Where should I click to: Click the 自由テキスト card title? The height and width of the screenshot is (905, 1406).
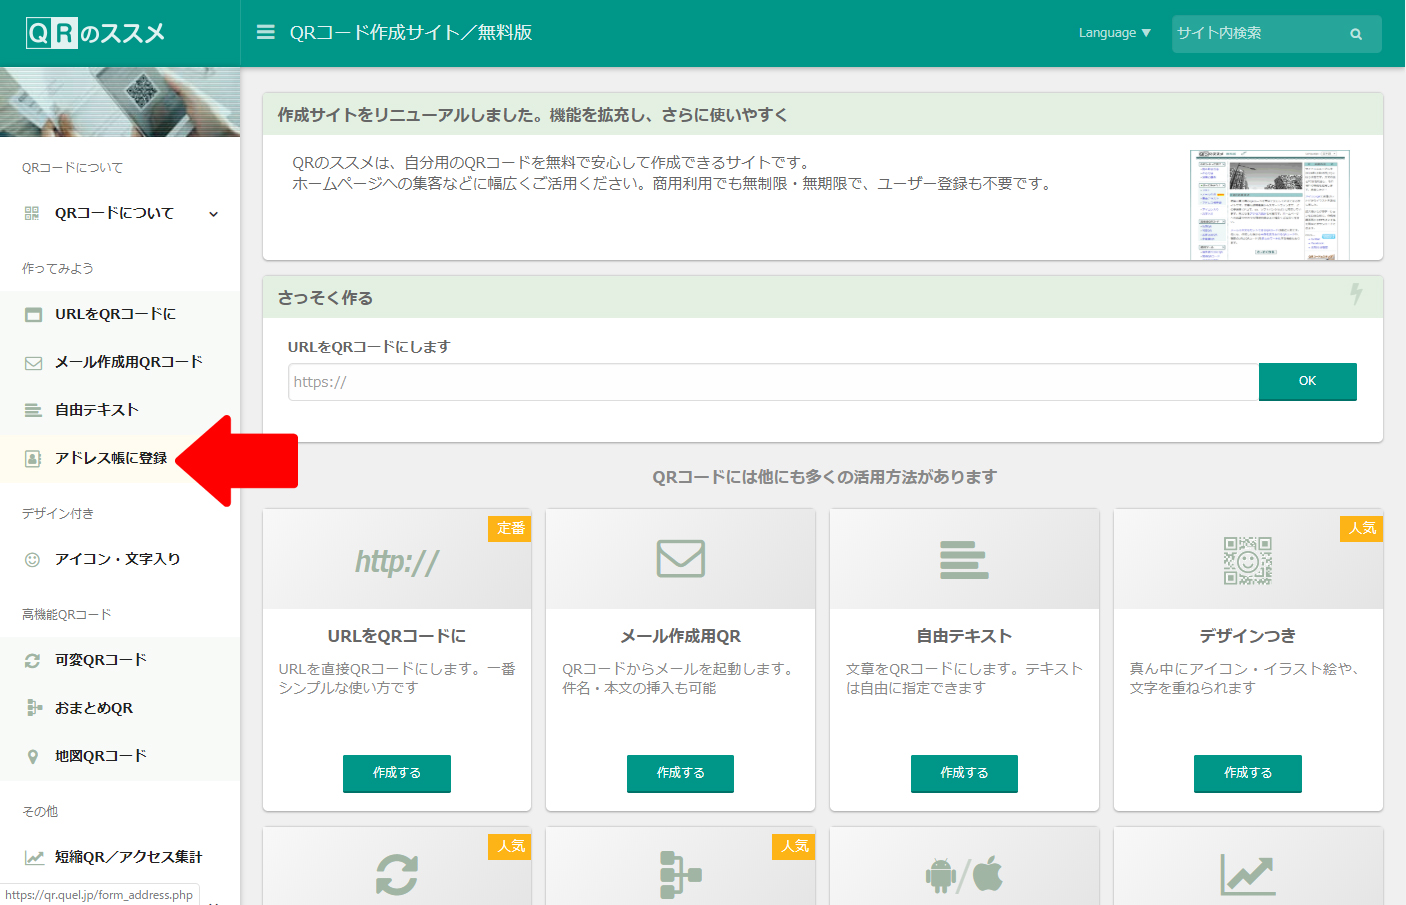click(964, 636)
